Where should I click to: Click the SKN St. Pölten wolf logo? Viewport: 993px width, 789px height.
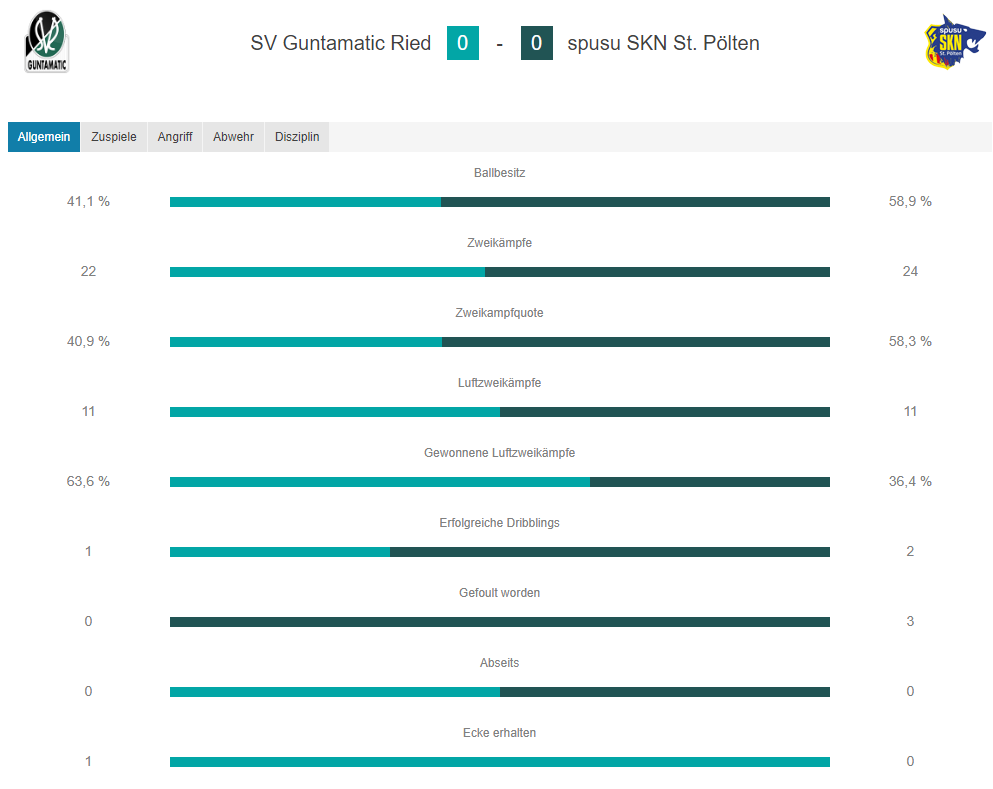(x=954, y=42)
